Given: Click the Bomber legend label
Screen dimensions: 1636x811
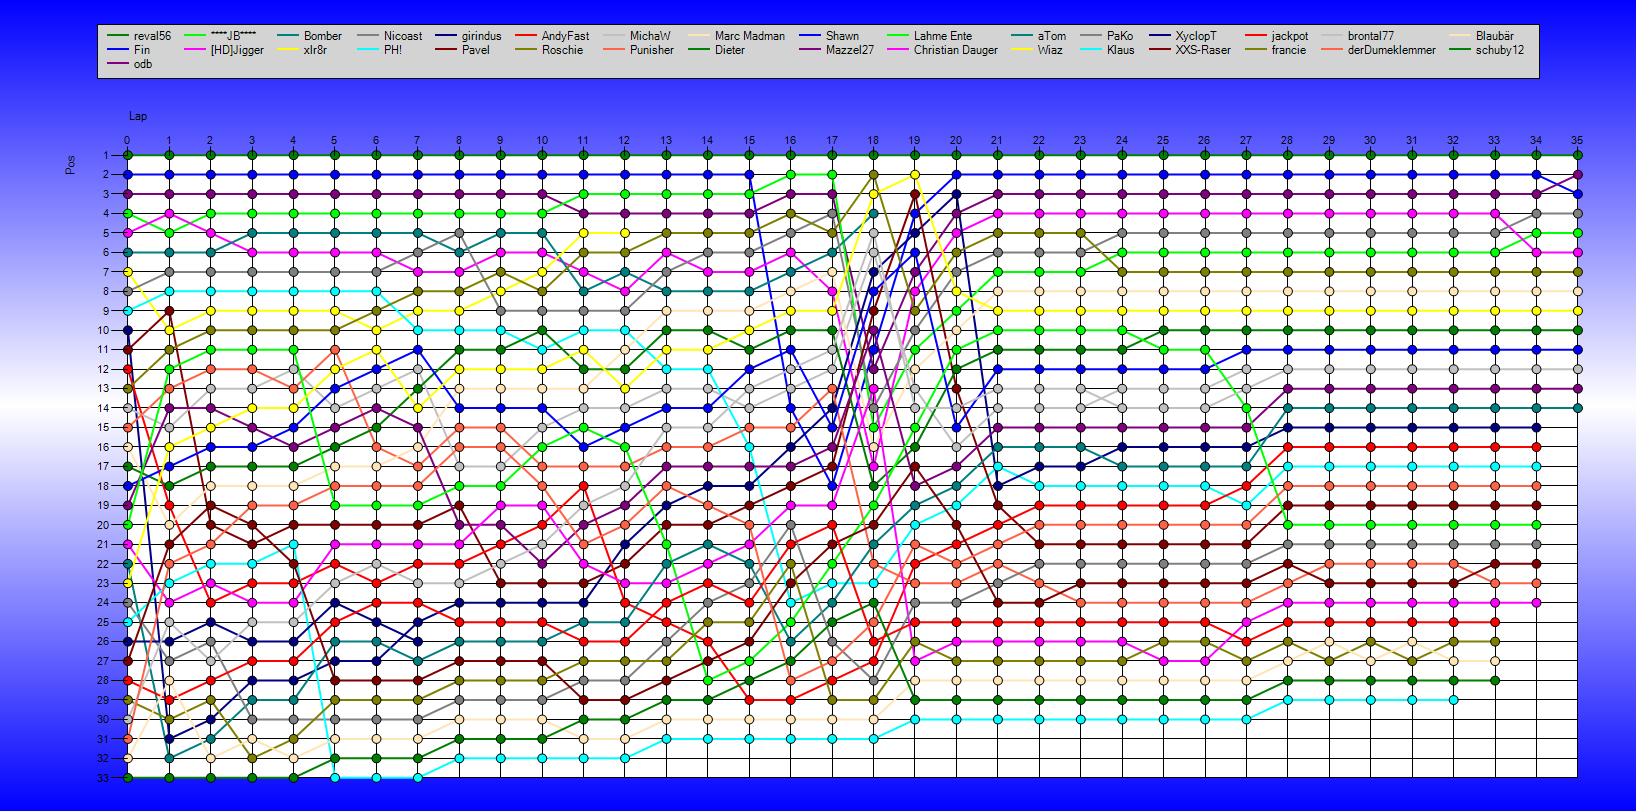Looking at the screenshot, I should pyautogui.click(x=310, y=36).
